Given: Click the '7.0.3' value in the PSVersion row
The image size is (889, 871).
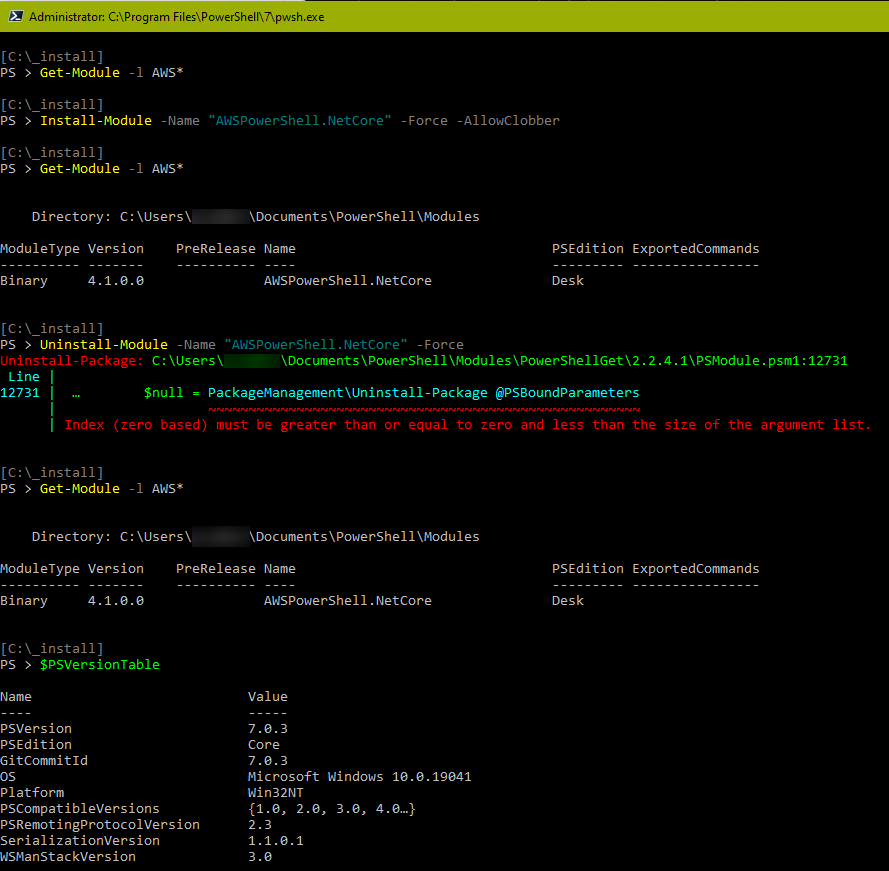Looking at the screenshot, I should tap(268, 729).
